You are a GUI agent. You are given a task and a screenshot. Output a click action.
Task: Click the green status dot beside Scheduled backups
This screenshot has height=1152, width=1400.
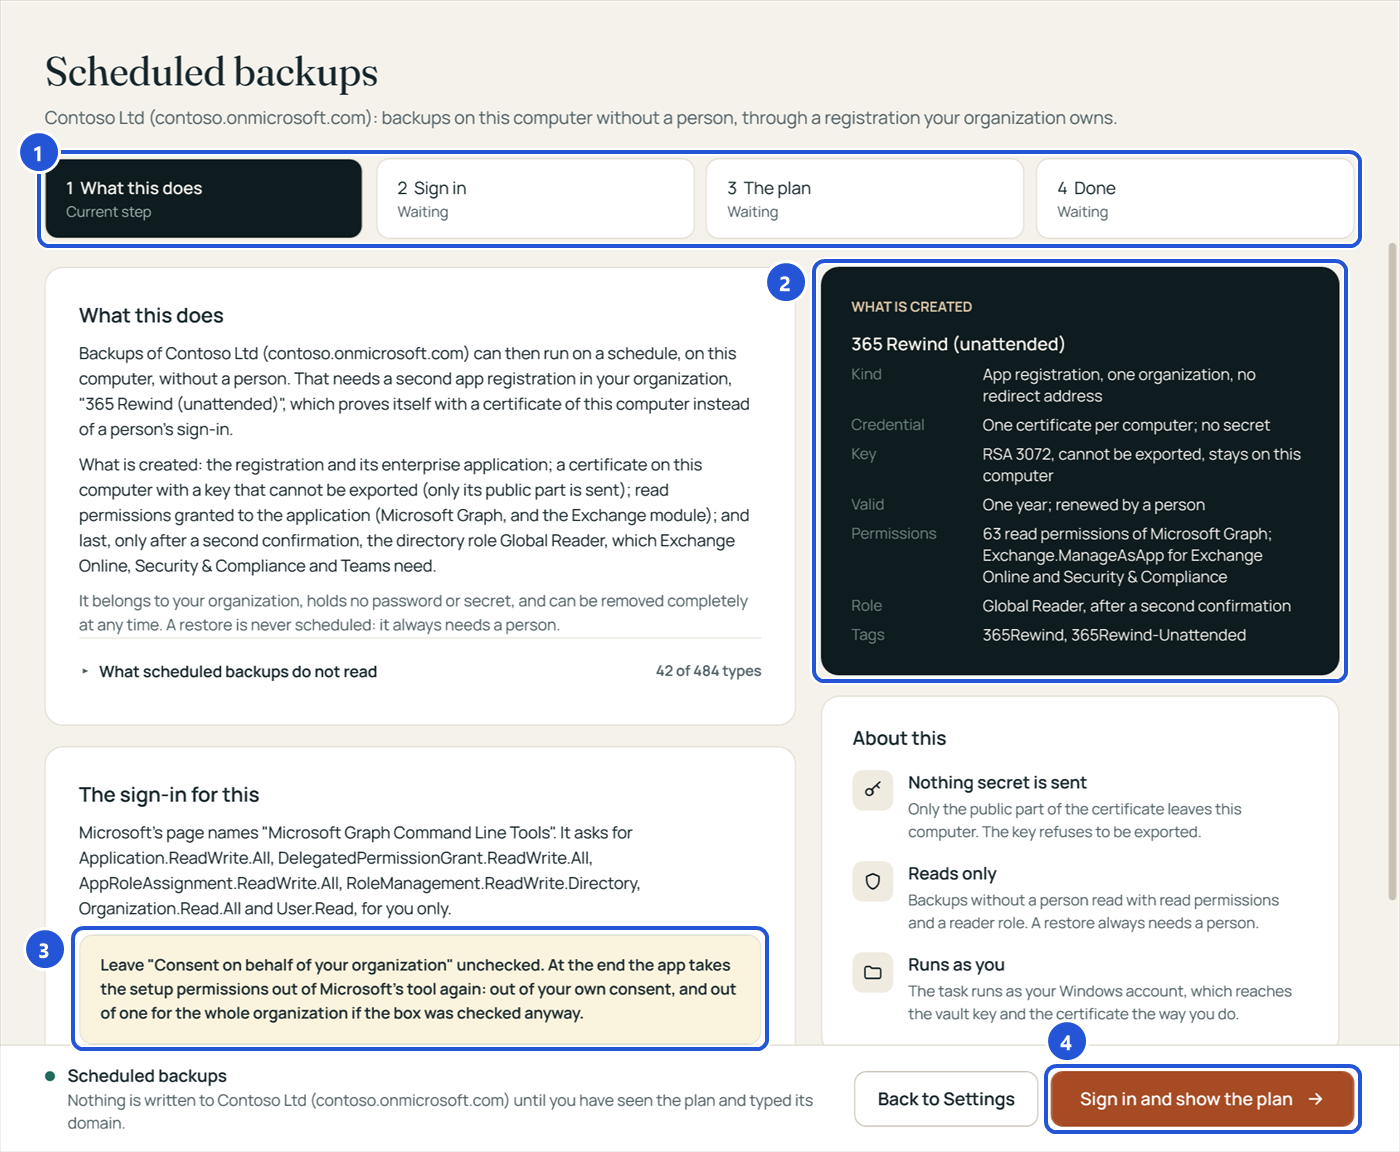[x=50, y=1076]
